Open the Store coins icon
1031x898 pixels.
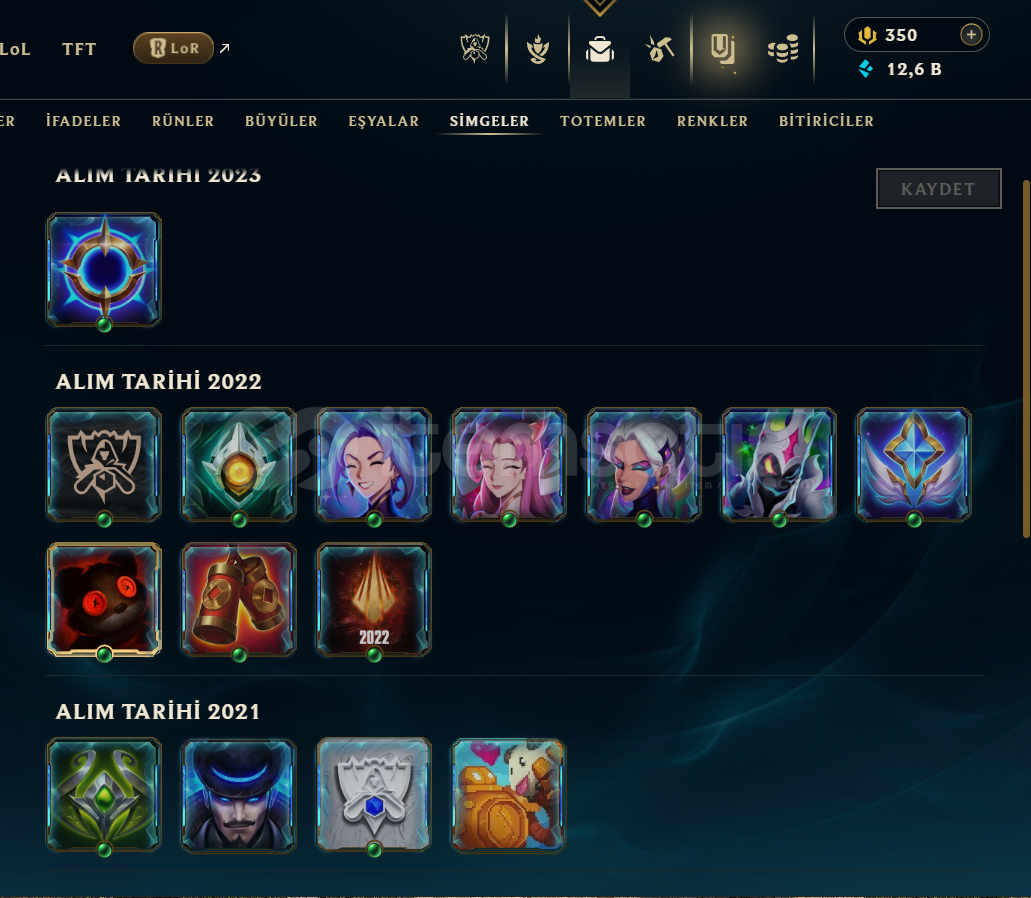pyautogui.click(x=783, y=49)
